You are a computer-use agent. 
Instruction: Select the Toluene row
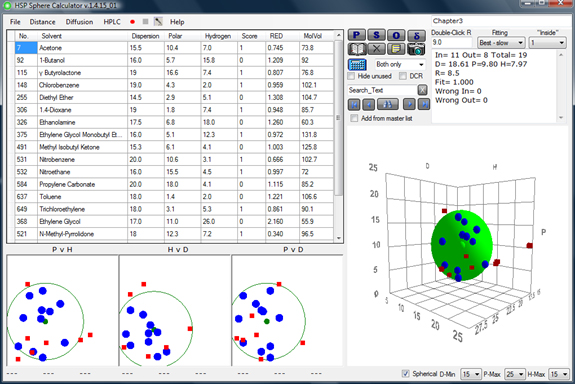(174, 197)
